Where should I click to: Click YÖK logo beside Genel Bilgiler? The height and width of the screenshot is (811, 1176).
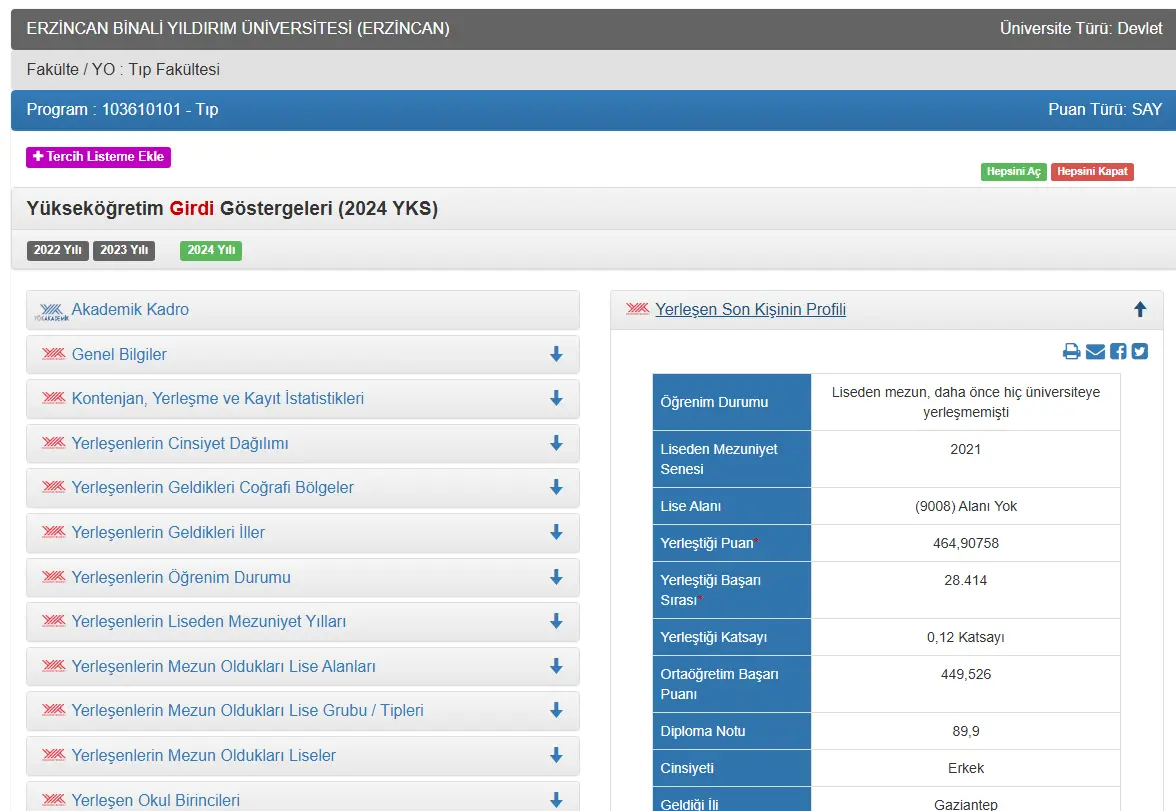click(x=53, y=354)
